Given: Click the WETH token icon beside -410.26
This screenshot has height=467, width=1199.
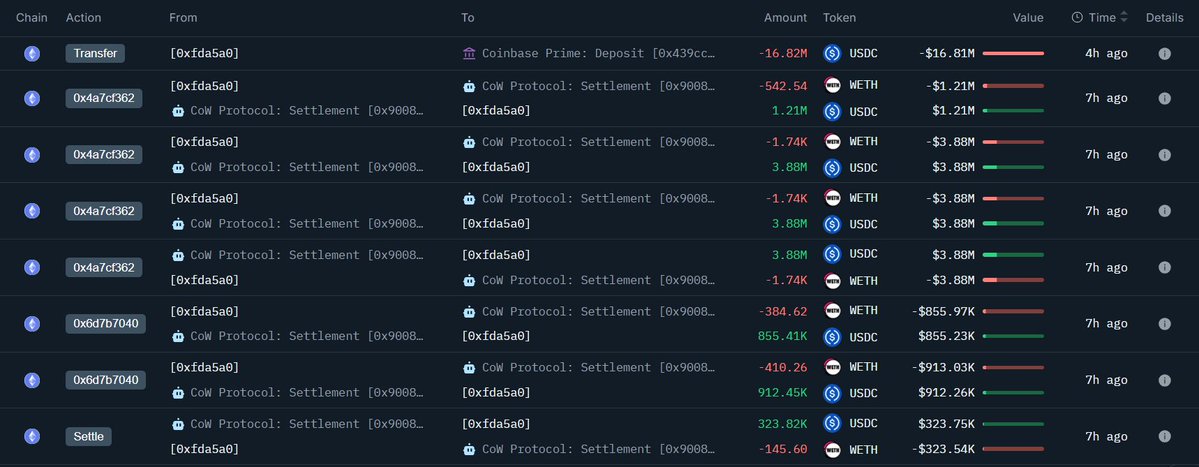Looking at the screenshot, I should 832,367.
